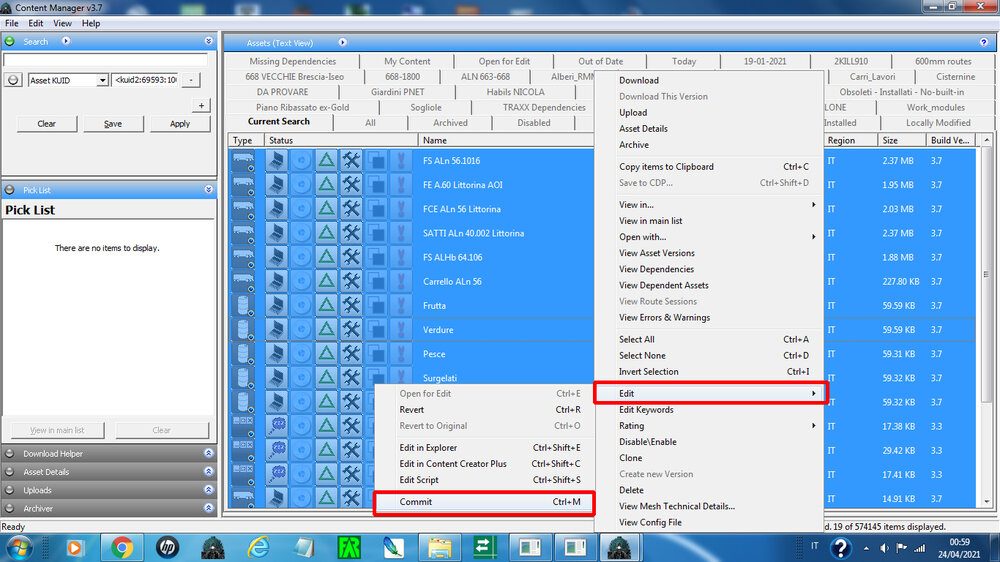The height and width of the screenshot is (562, 1000).
Task: Click the help question mark icon in Assets header
Action: pos(983,42)
